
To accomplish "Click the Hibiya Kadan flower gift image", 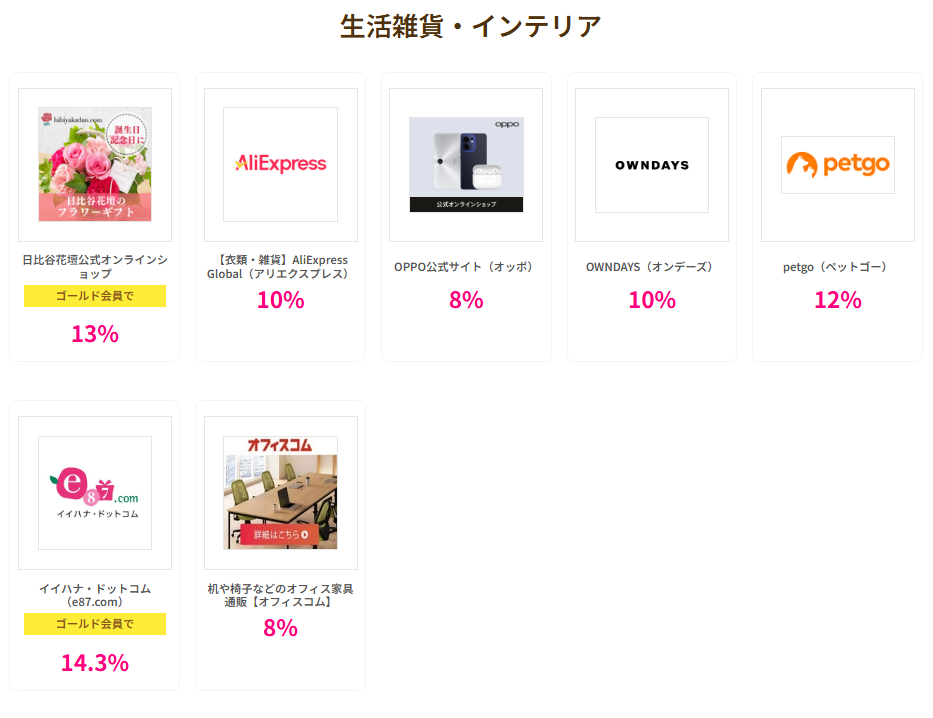I will 95,164.
